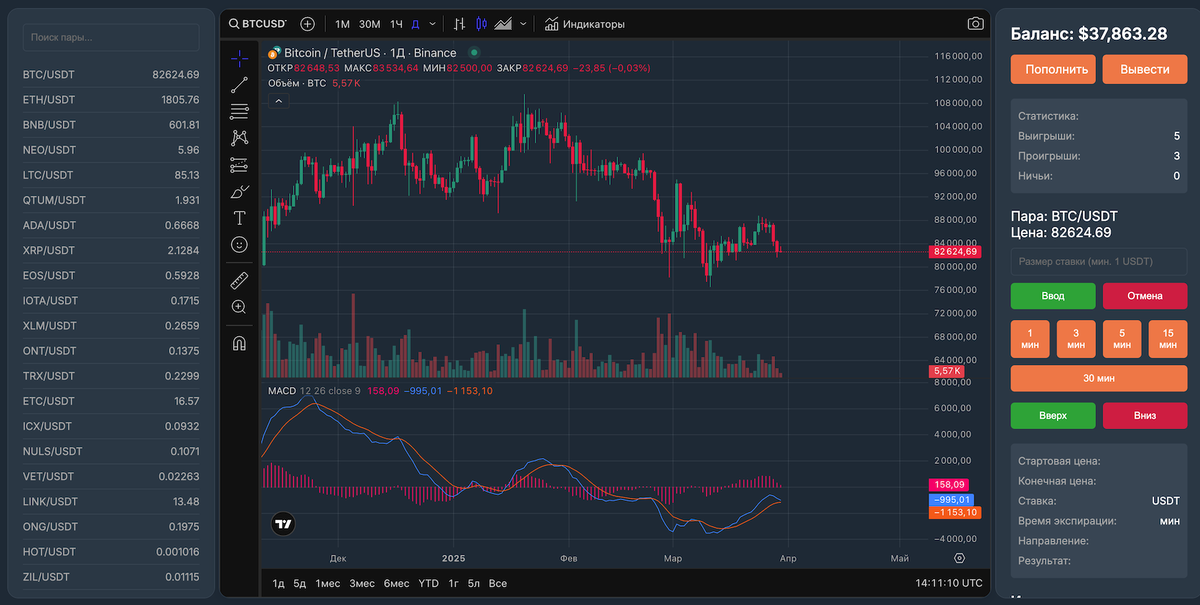Select the Д daily interval
This screenshot has width=1200, height=605.
[416, 23]
